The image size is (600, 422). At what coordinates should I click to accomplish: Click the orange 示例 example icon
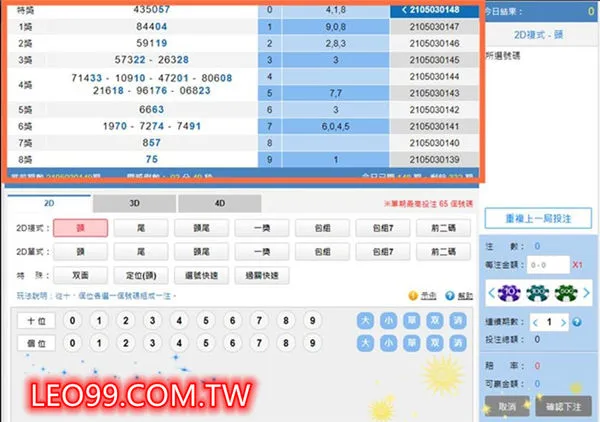tap(413, 296)
